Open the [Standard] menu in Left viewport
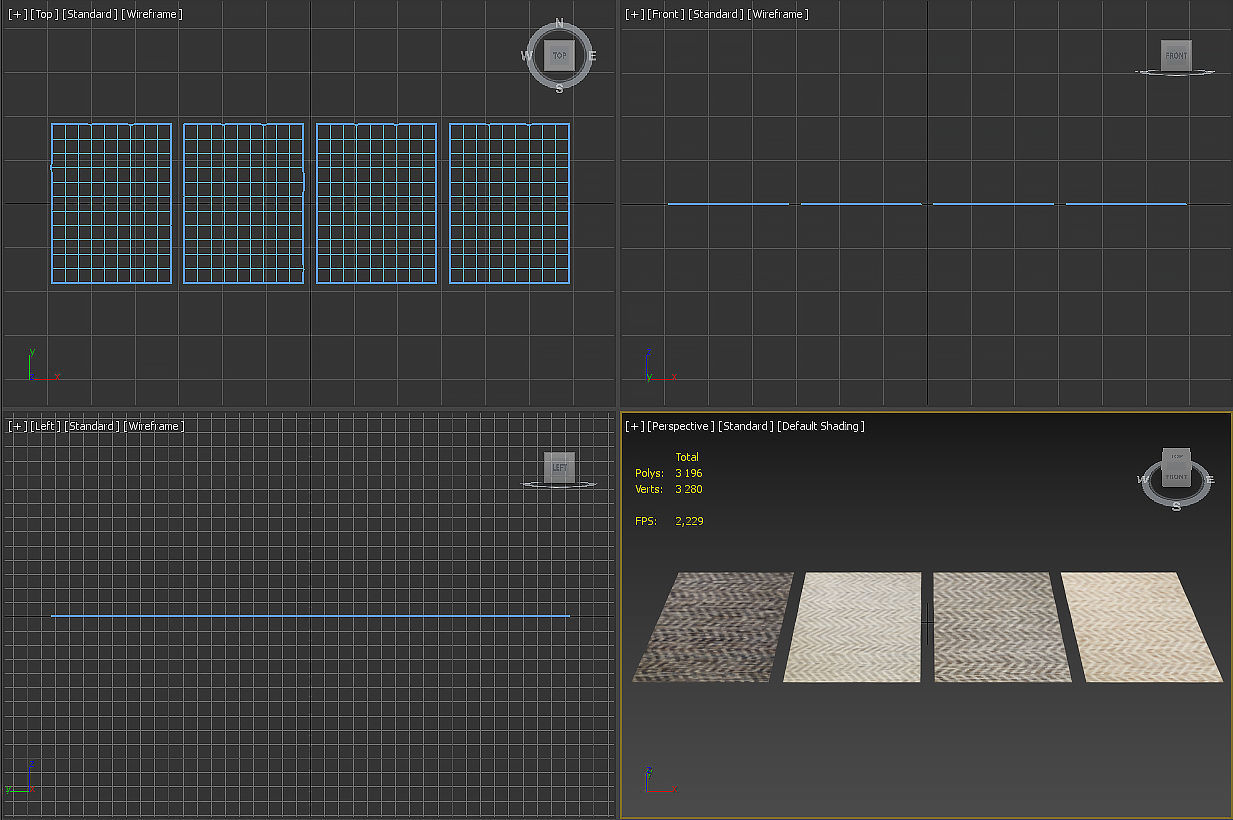This screenshot has width=1233, height=820. [91, 426]
